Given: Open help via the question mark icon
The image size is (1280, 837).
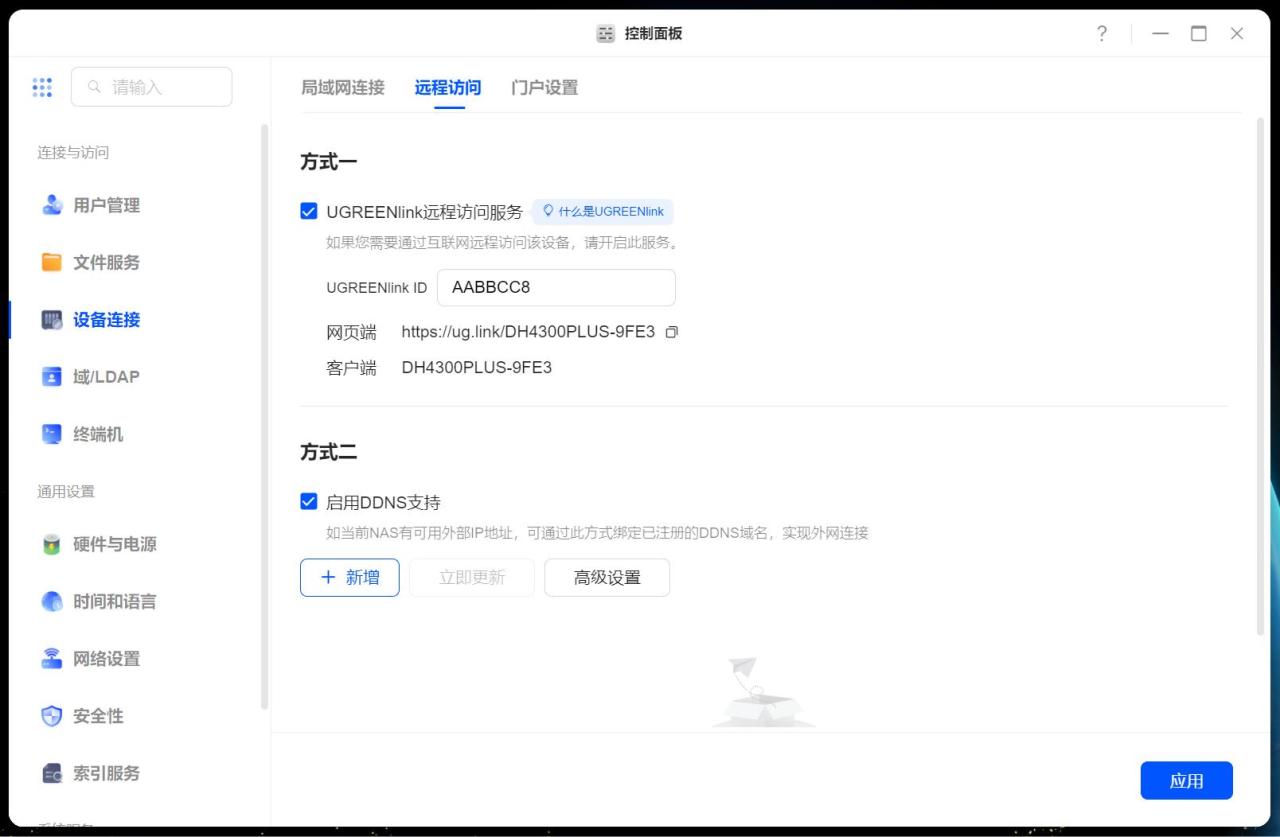Looking at the screenshot, I should (1102, 33).
